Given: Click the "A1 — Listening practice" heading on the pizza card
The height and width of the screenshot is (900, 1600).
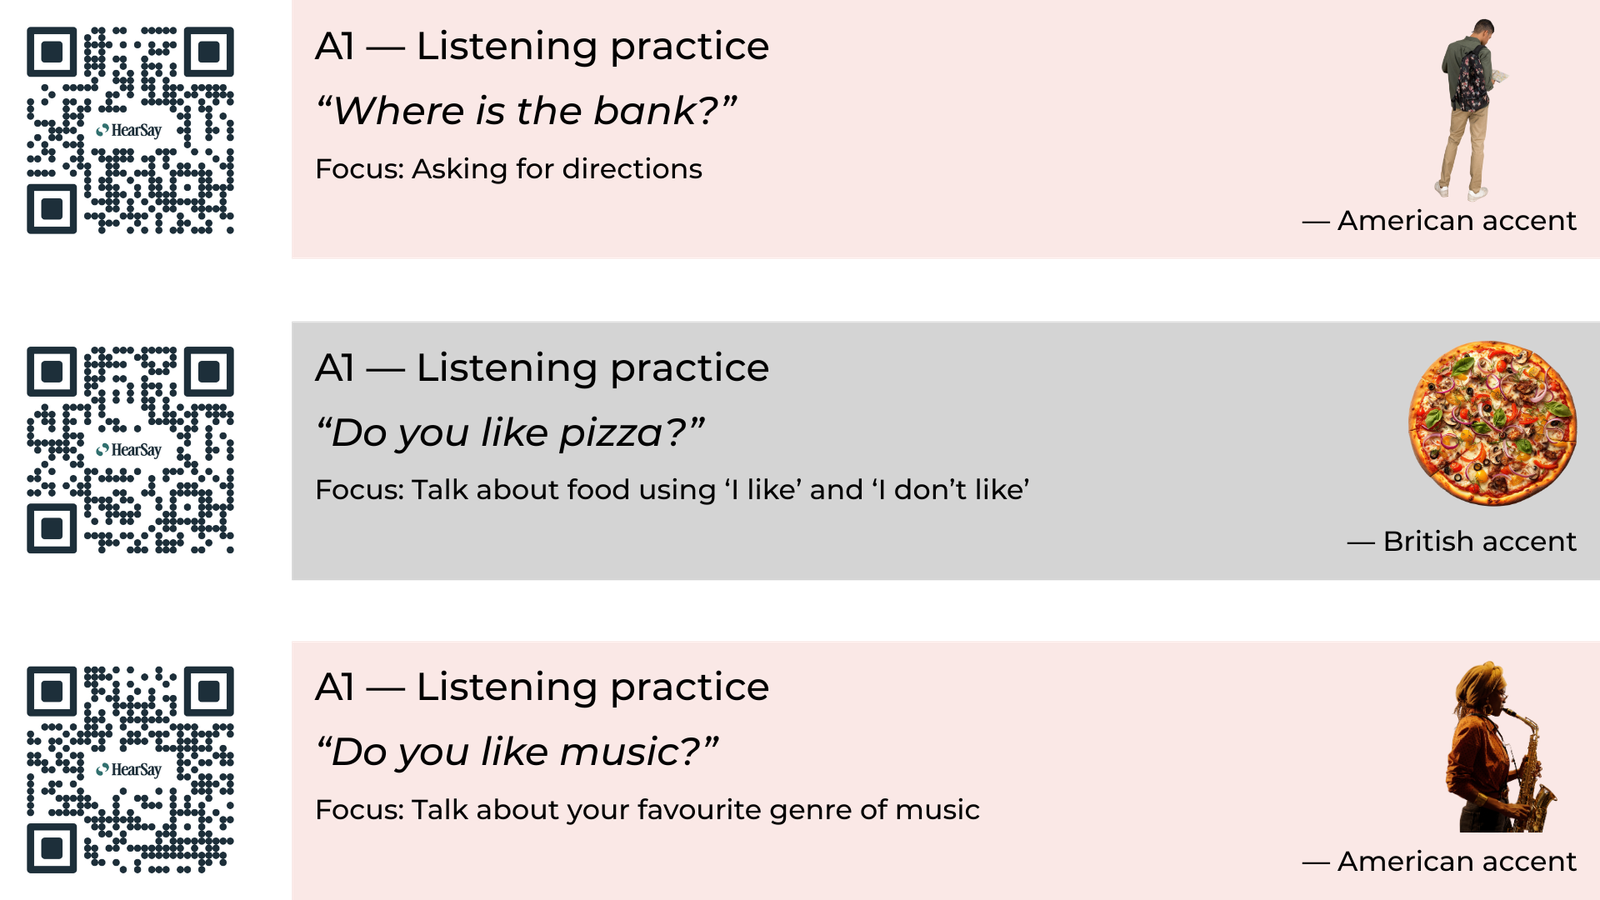Looking at the screenshot, I should 542,368.
